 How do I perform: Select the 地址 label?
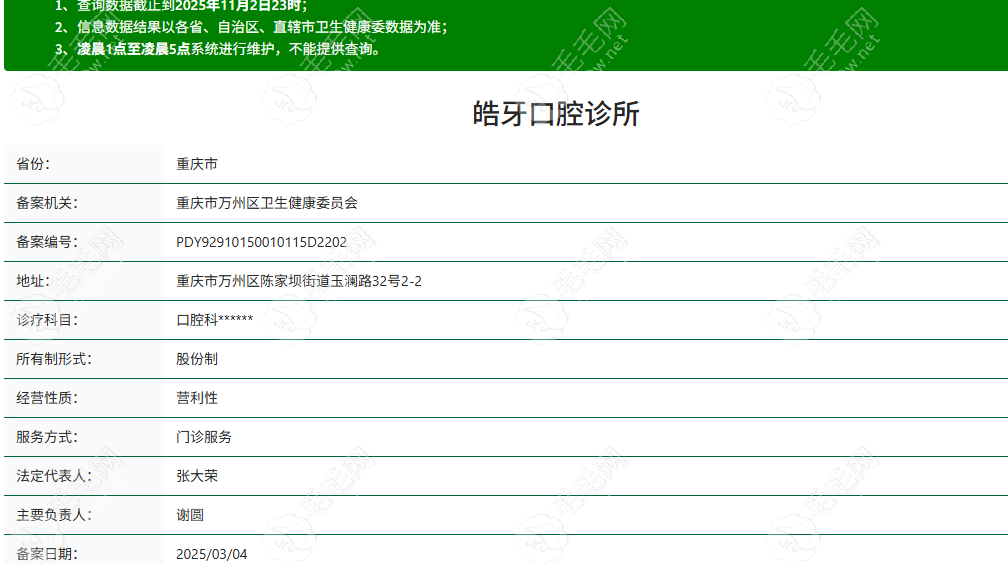33,281
